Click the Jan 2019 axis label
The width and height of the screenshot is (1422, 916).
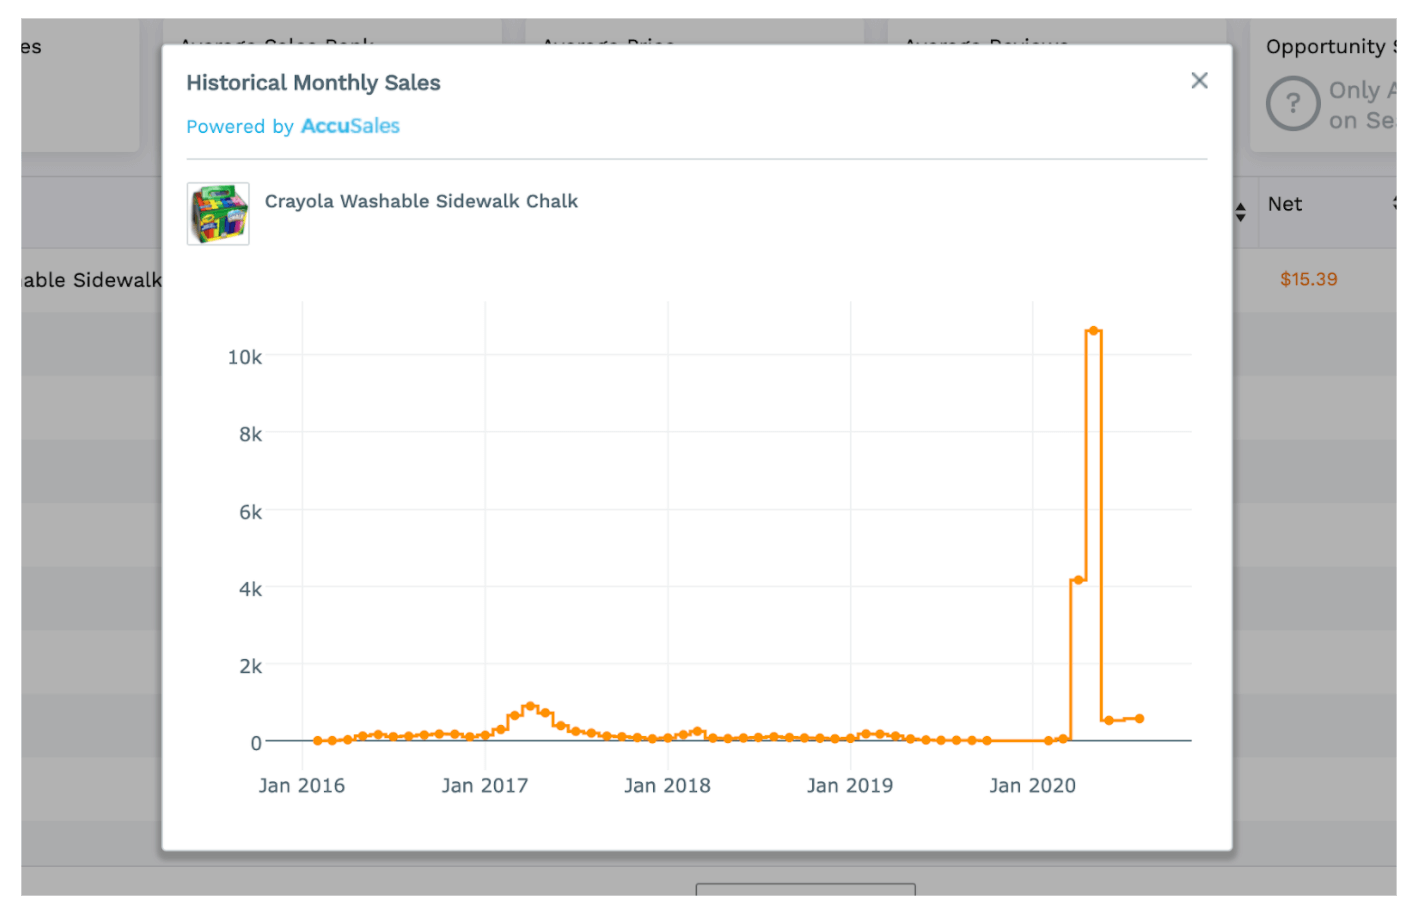(850, 786)
